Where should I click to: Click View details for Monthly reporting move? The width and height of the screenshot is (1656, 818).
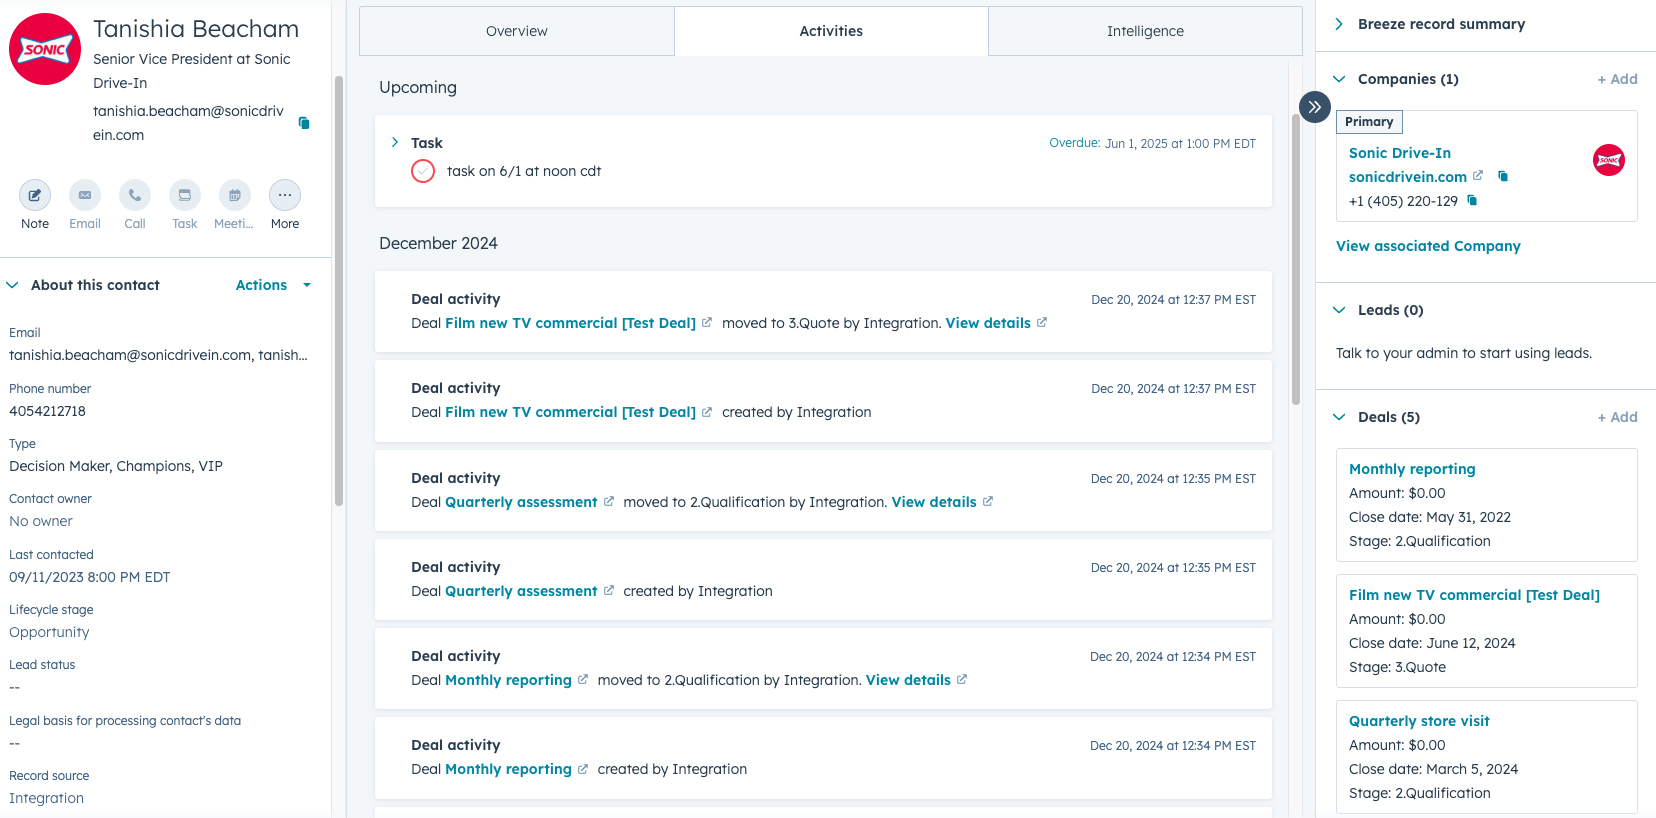[x=908, y=680]
